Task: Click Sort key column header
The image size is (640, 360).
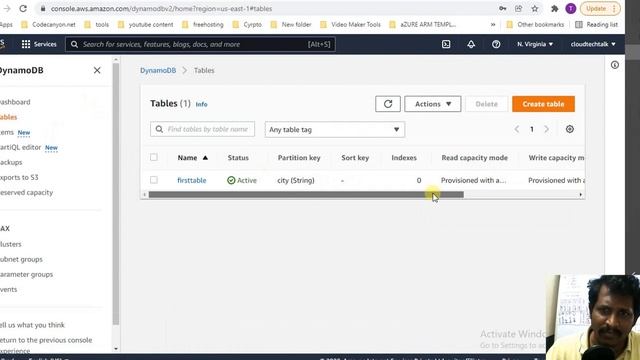Action: pos(355,158)
